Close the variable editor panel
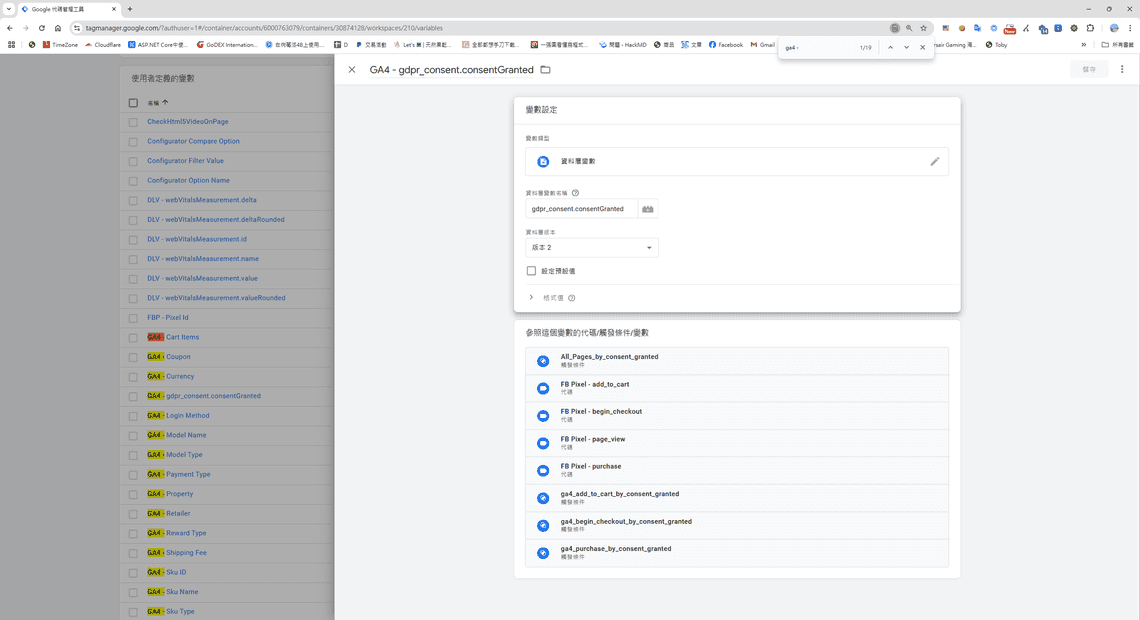The height and width of the screenshot is (620, 1140). pyautogui.click(x=352, y=70)
